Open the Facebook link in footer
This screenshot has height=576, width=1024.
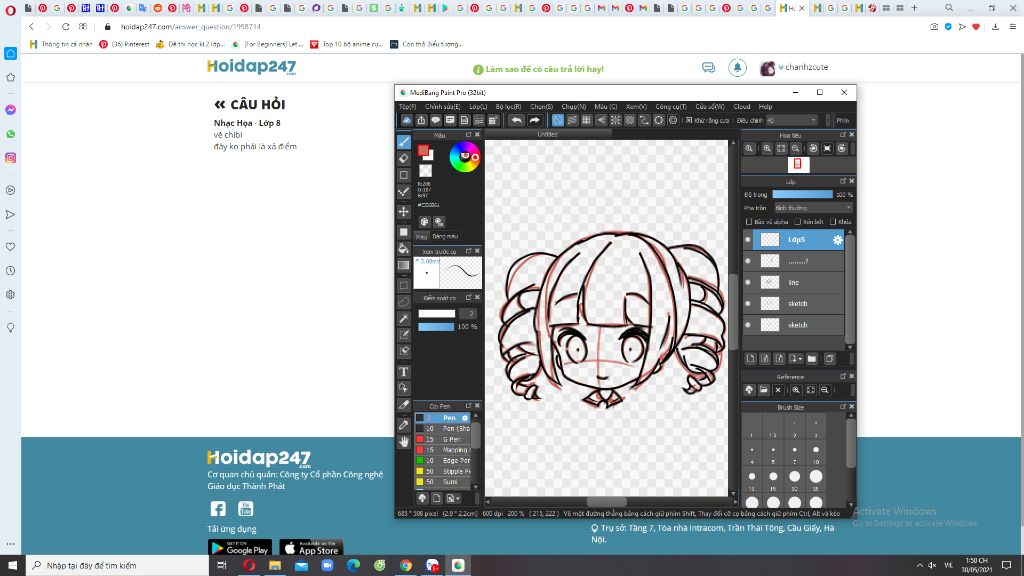[218, 509]
